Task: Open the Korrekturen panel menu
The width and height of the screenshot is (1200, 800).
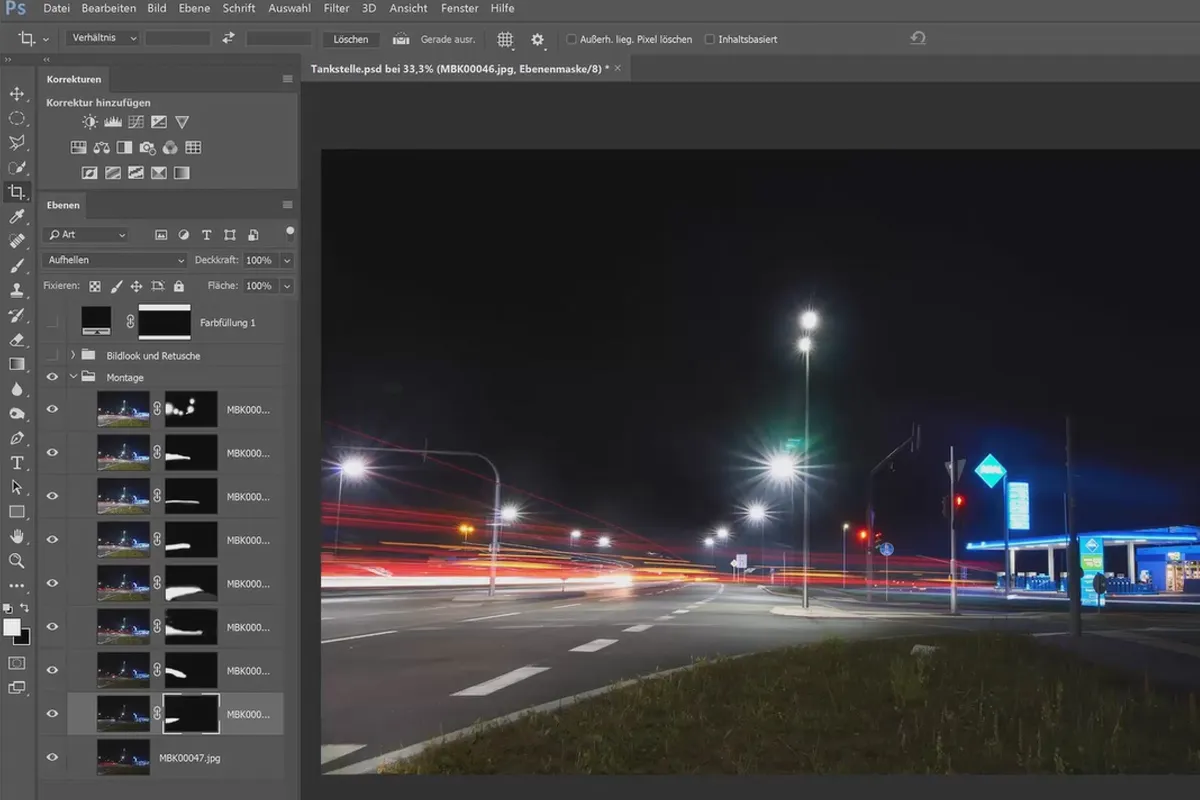Action: [x=288, y=79]
